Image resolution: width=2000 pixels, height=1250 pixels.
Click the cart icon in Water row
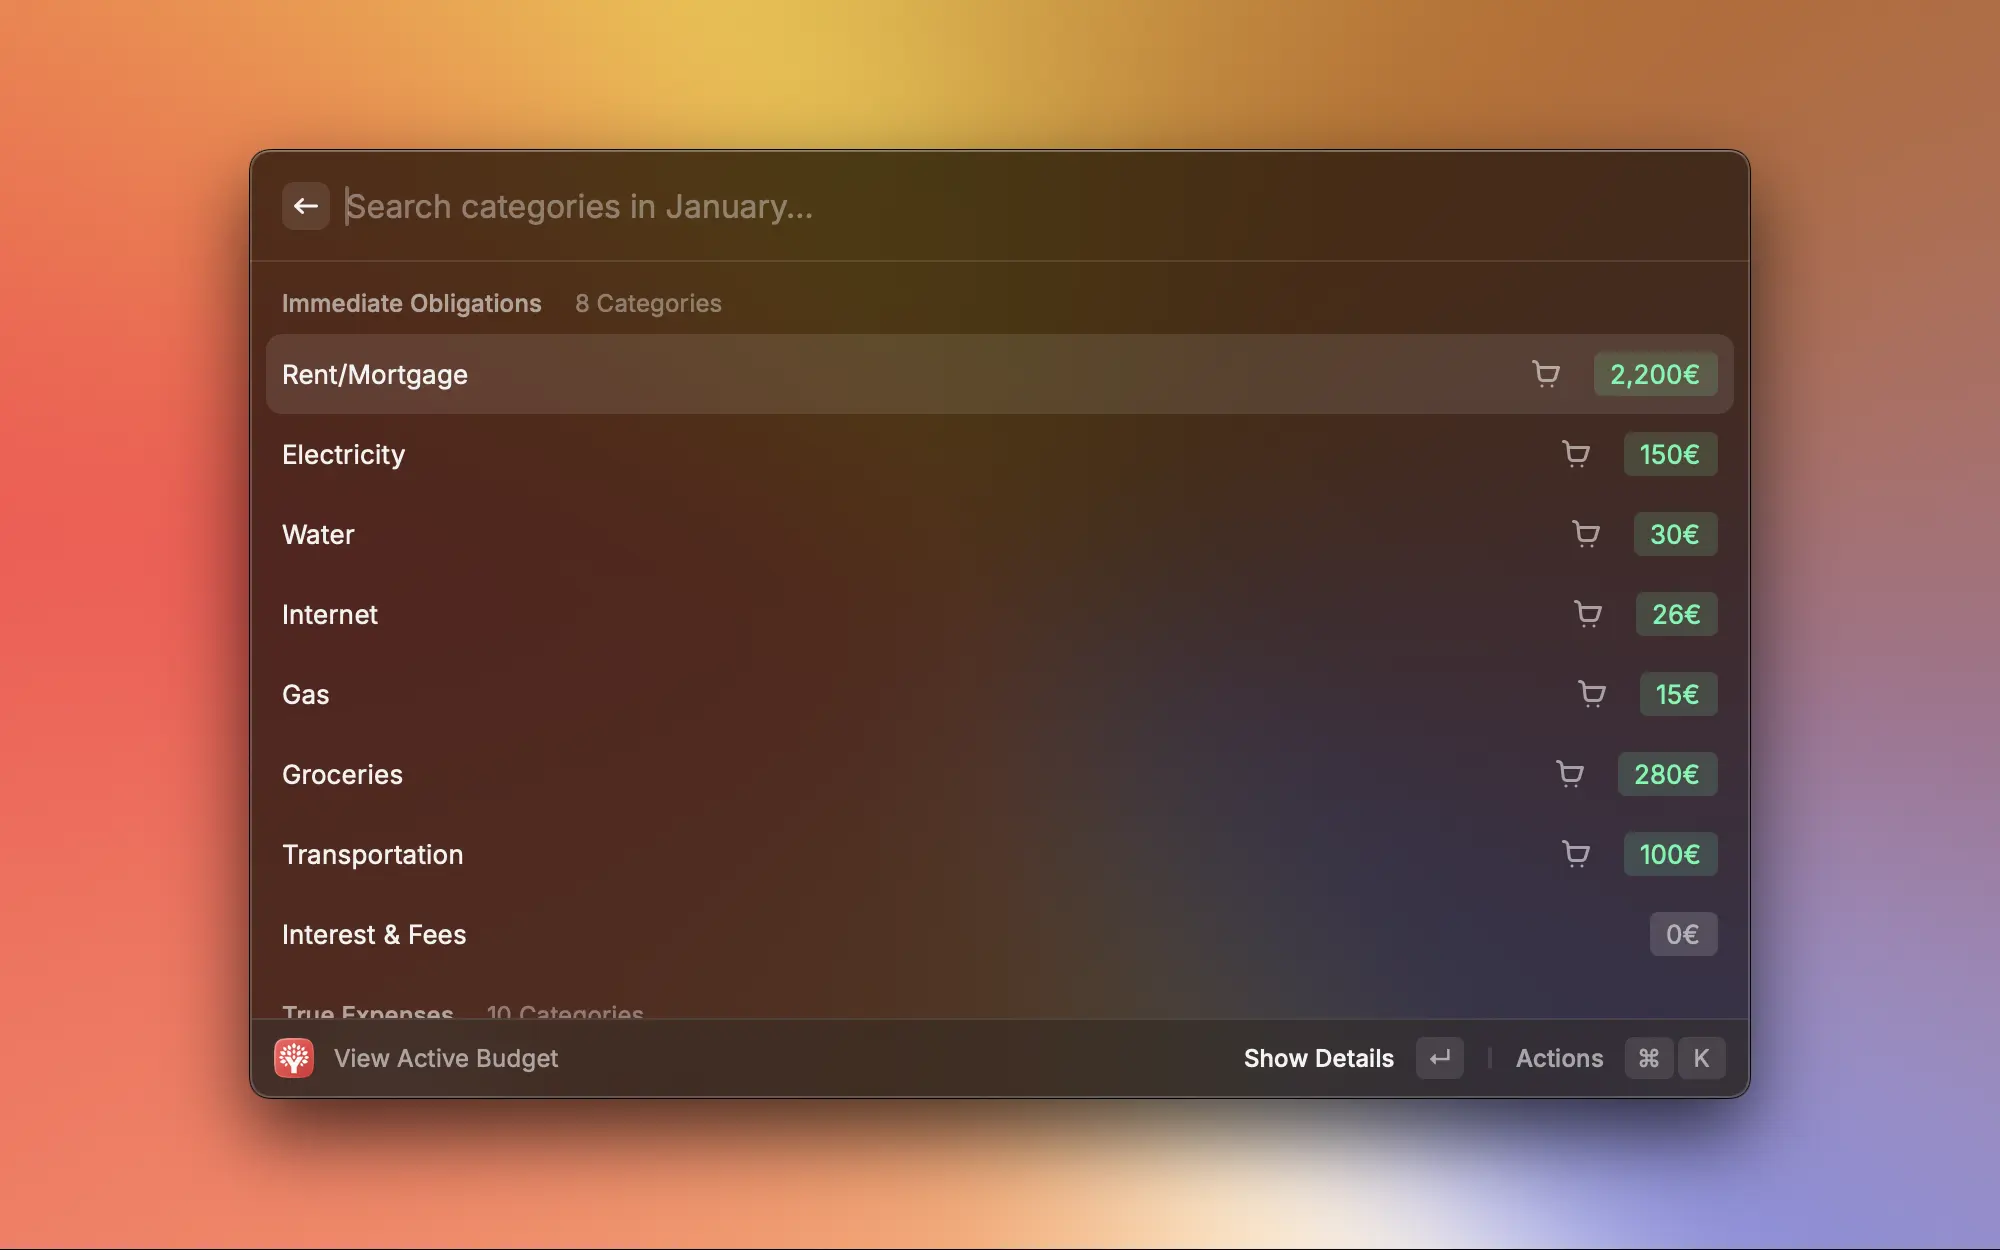(1586, 534)
